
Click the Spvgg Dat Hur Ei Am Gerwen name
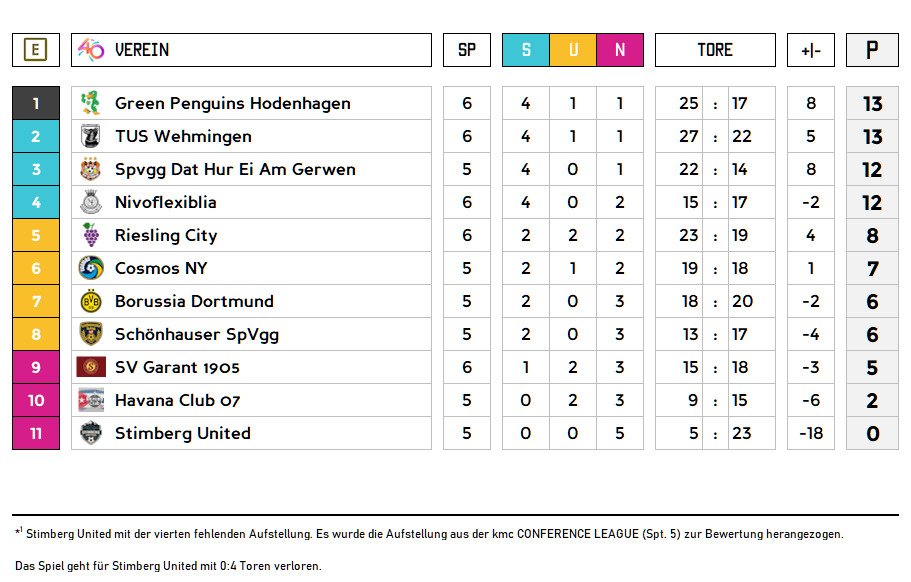coord(235,169)
